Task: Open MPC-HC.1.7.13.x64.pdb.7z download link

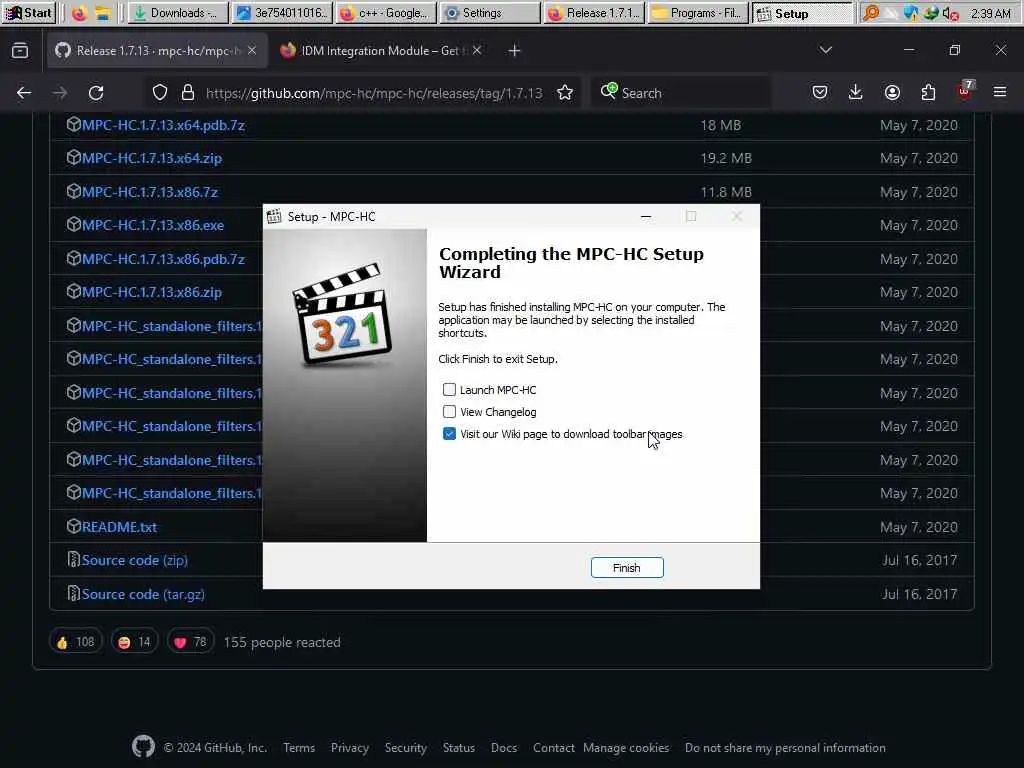Action: [x=163, y=125]
